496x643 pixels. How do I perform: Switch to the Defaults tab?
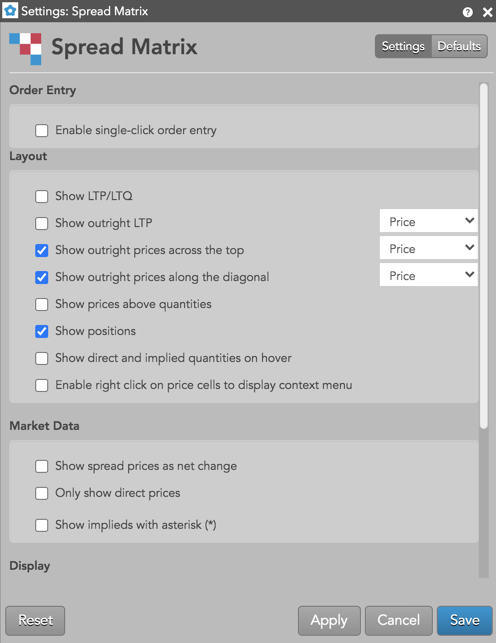point(459,46)
